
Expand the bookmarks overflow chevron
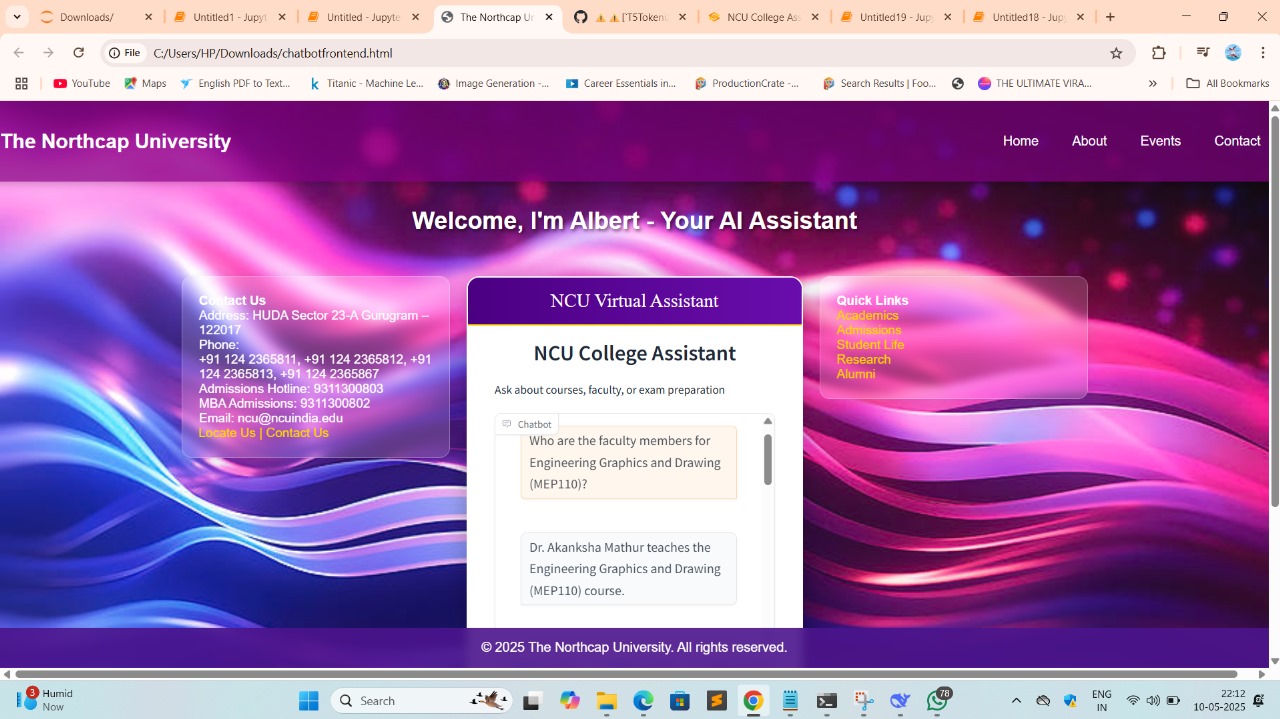[x=1153, y=83]
